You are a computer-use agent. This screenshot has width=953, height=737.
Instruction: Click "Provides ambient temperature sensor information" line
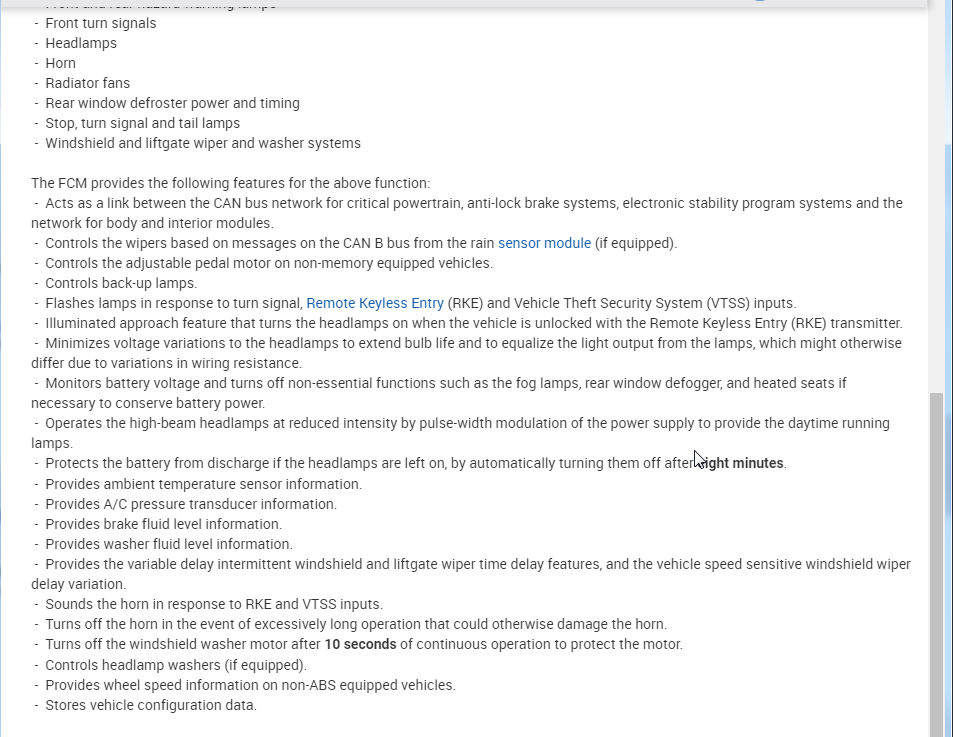pos(203,484)
